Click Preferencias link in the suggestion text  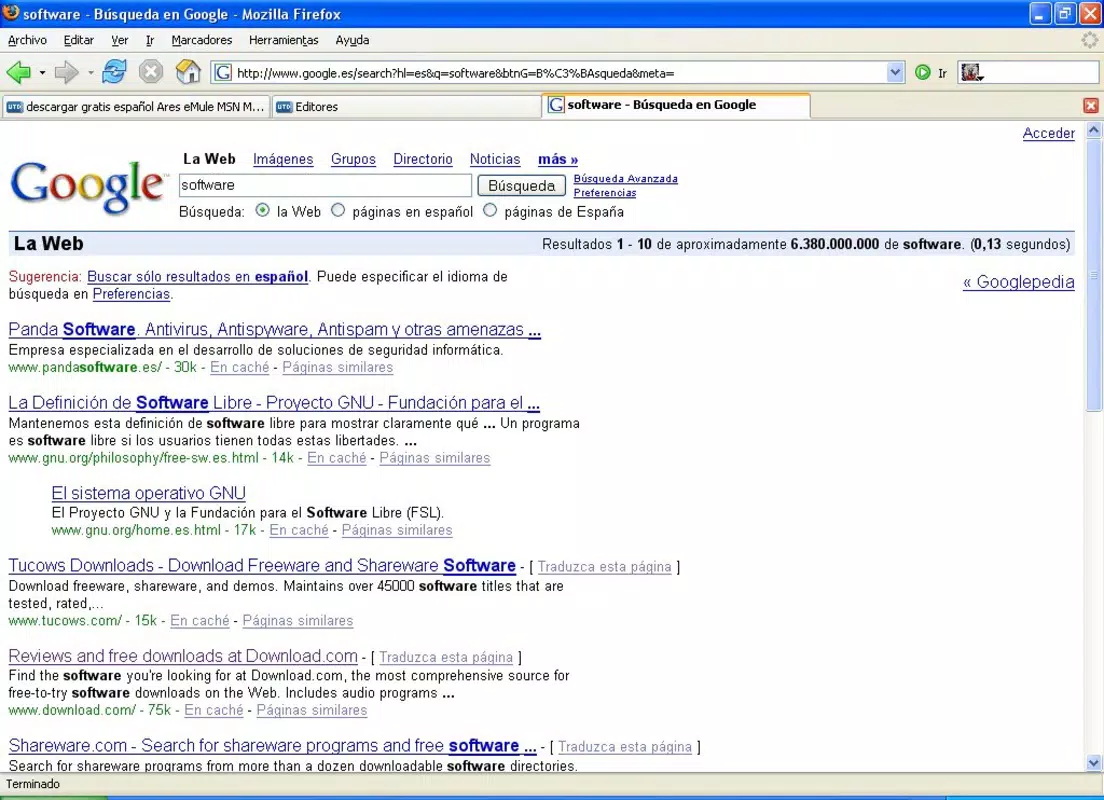pyautogui.click(x=132, y=294)
